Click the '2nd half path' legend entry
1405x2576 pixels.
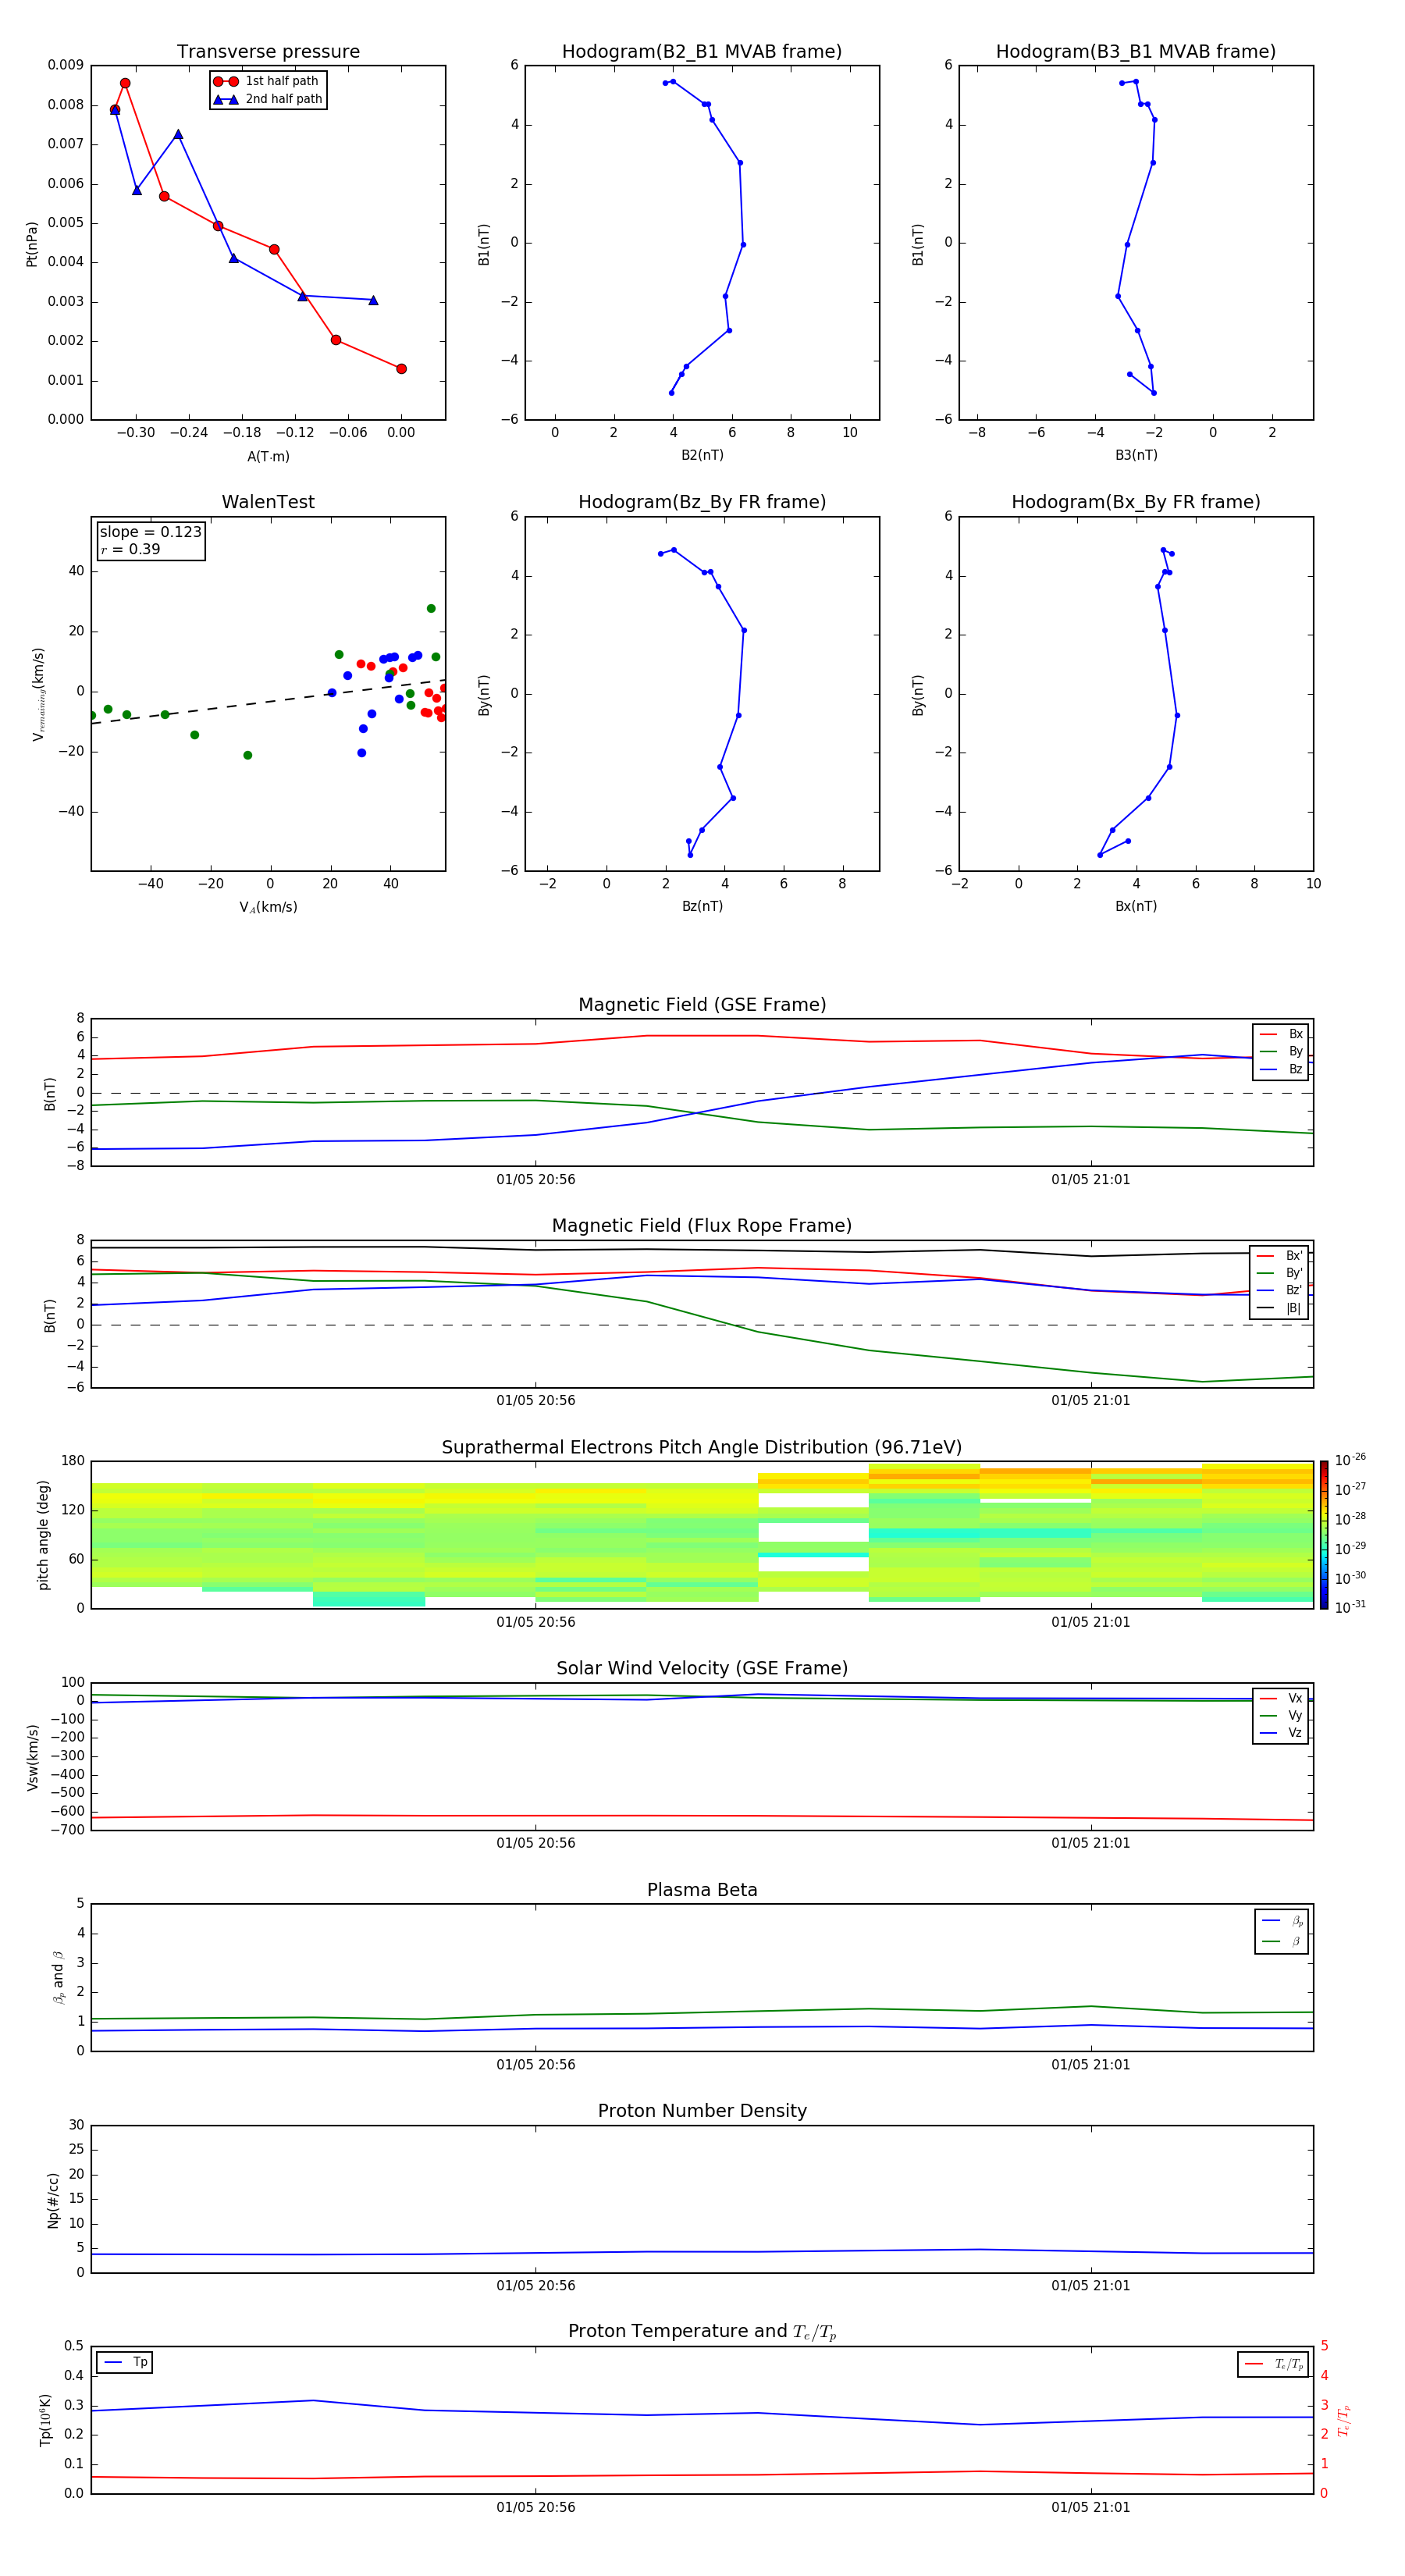[x=269, y=99]
